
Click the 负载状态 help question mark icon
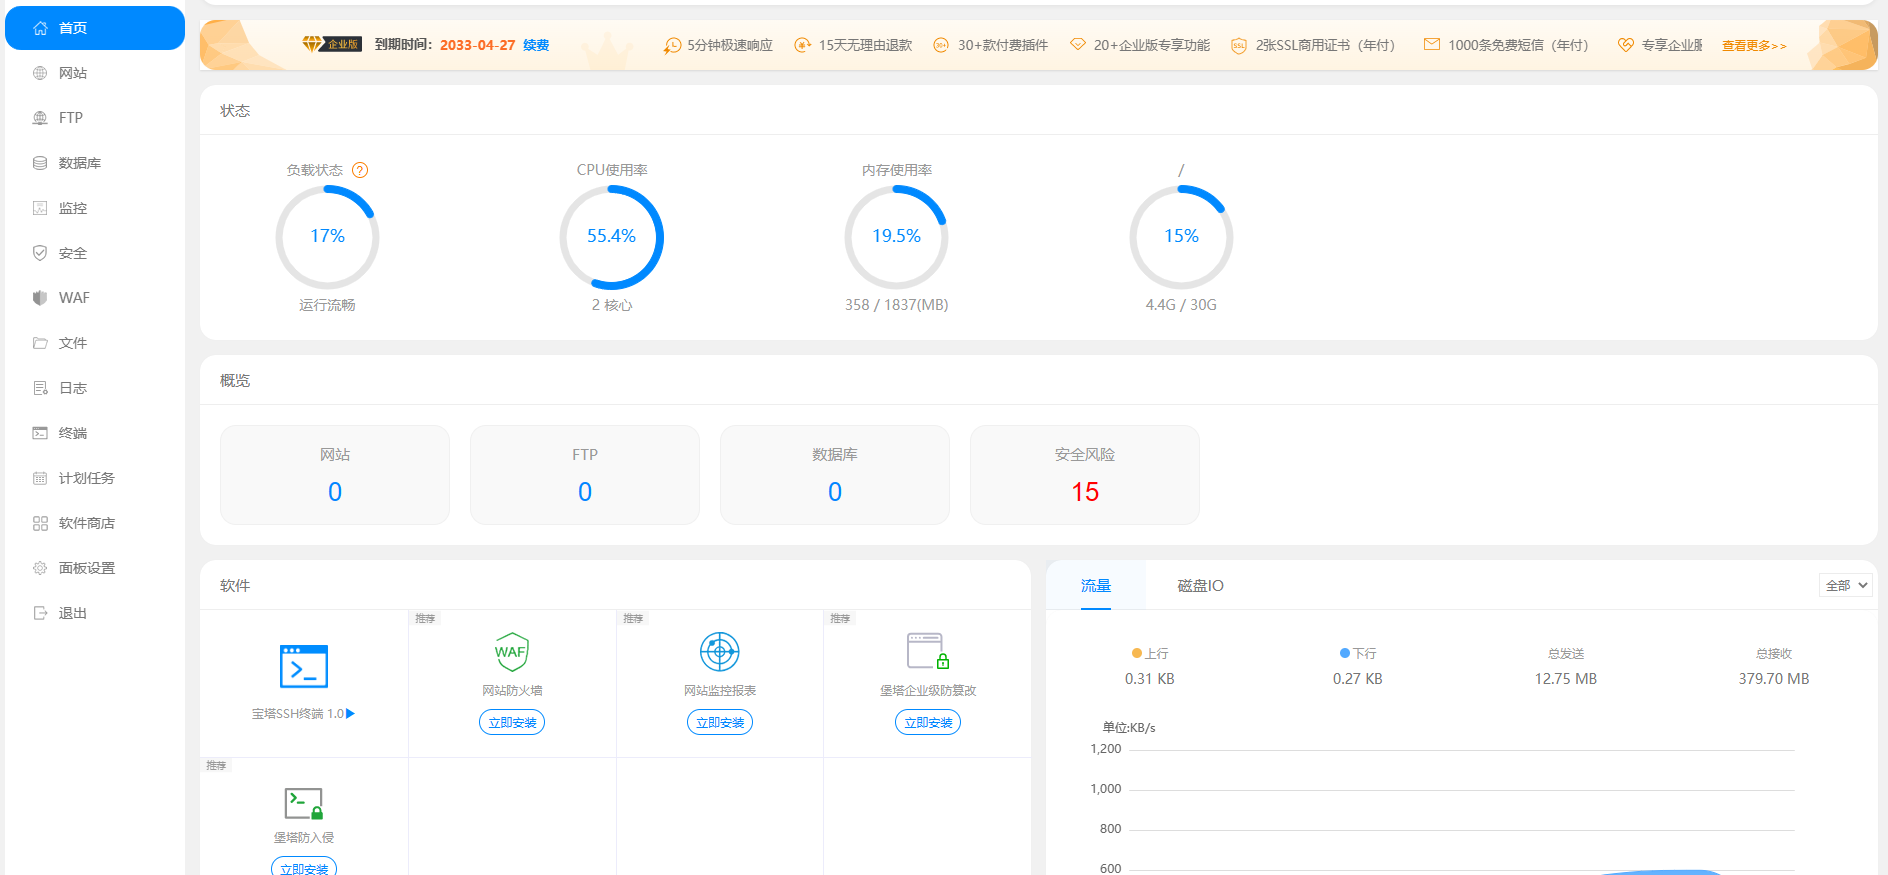360,170
